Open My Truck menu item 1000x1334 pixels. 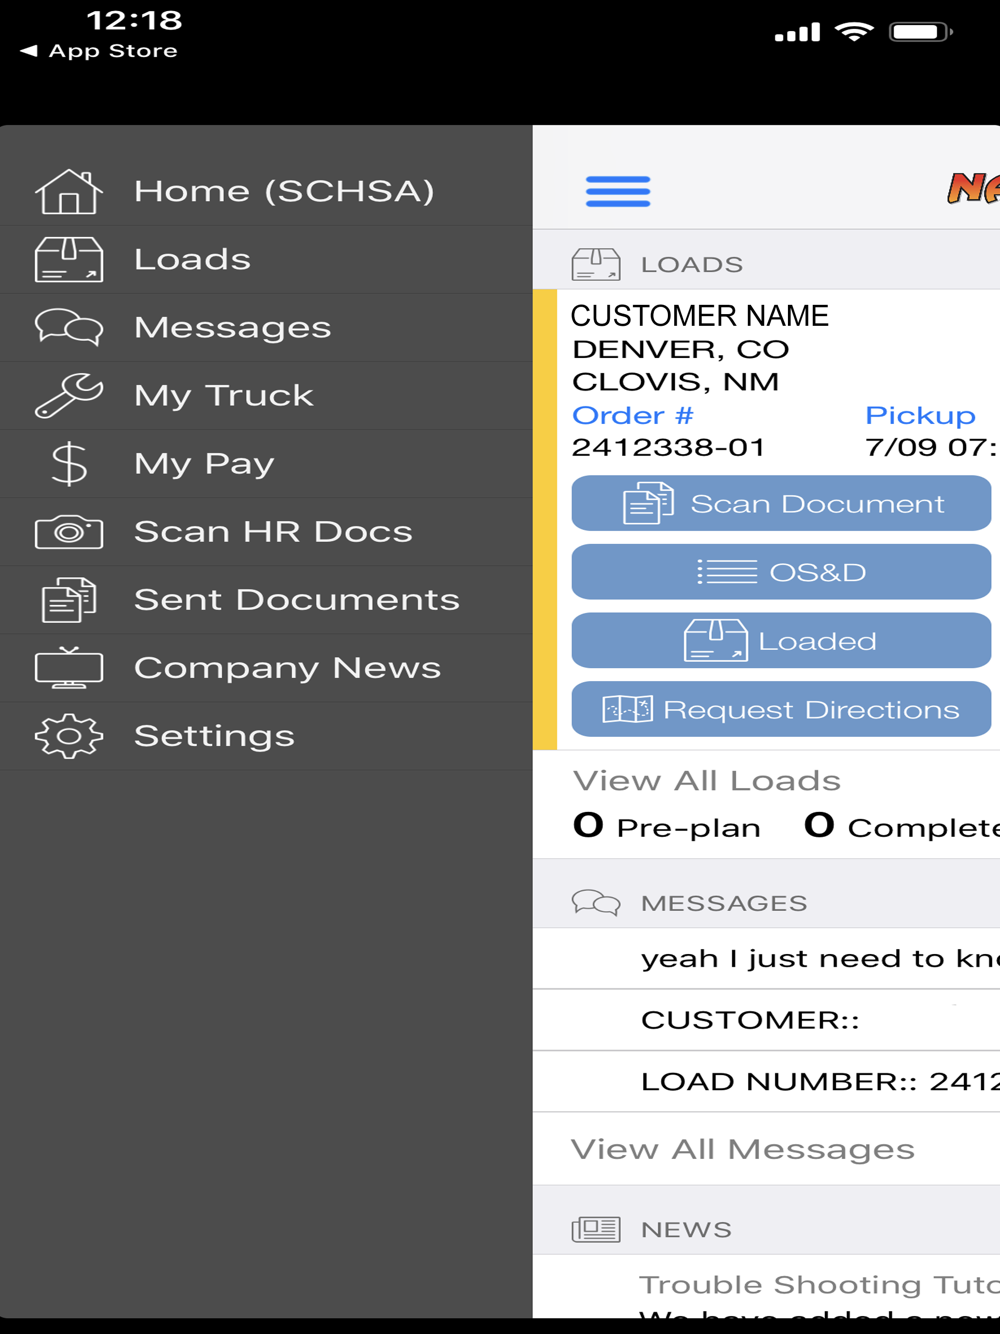point(266,396)
